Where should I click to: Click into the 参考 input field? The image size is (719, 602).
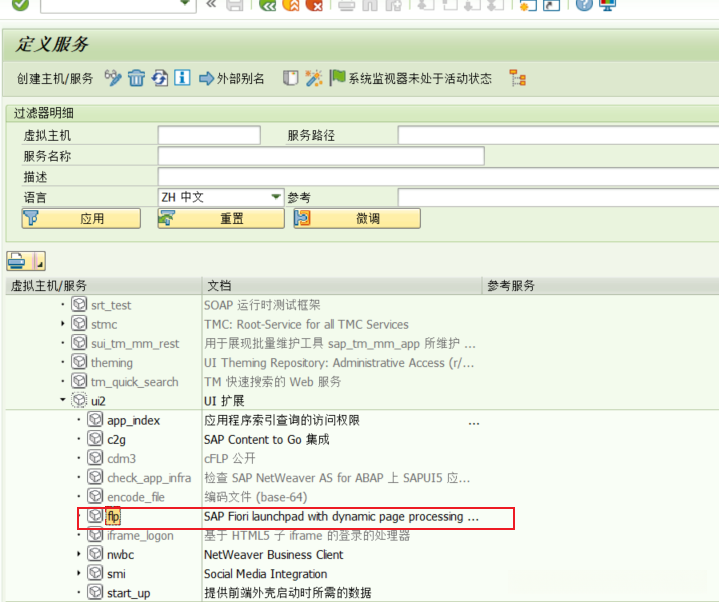pos(559,197)
